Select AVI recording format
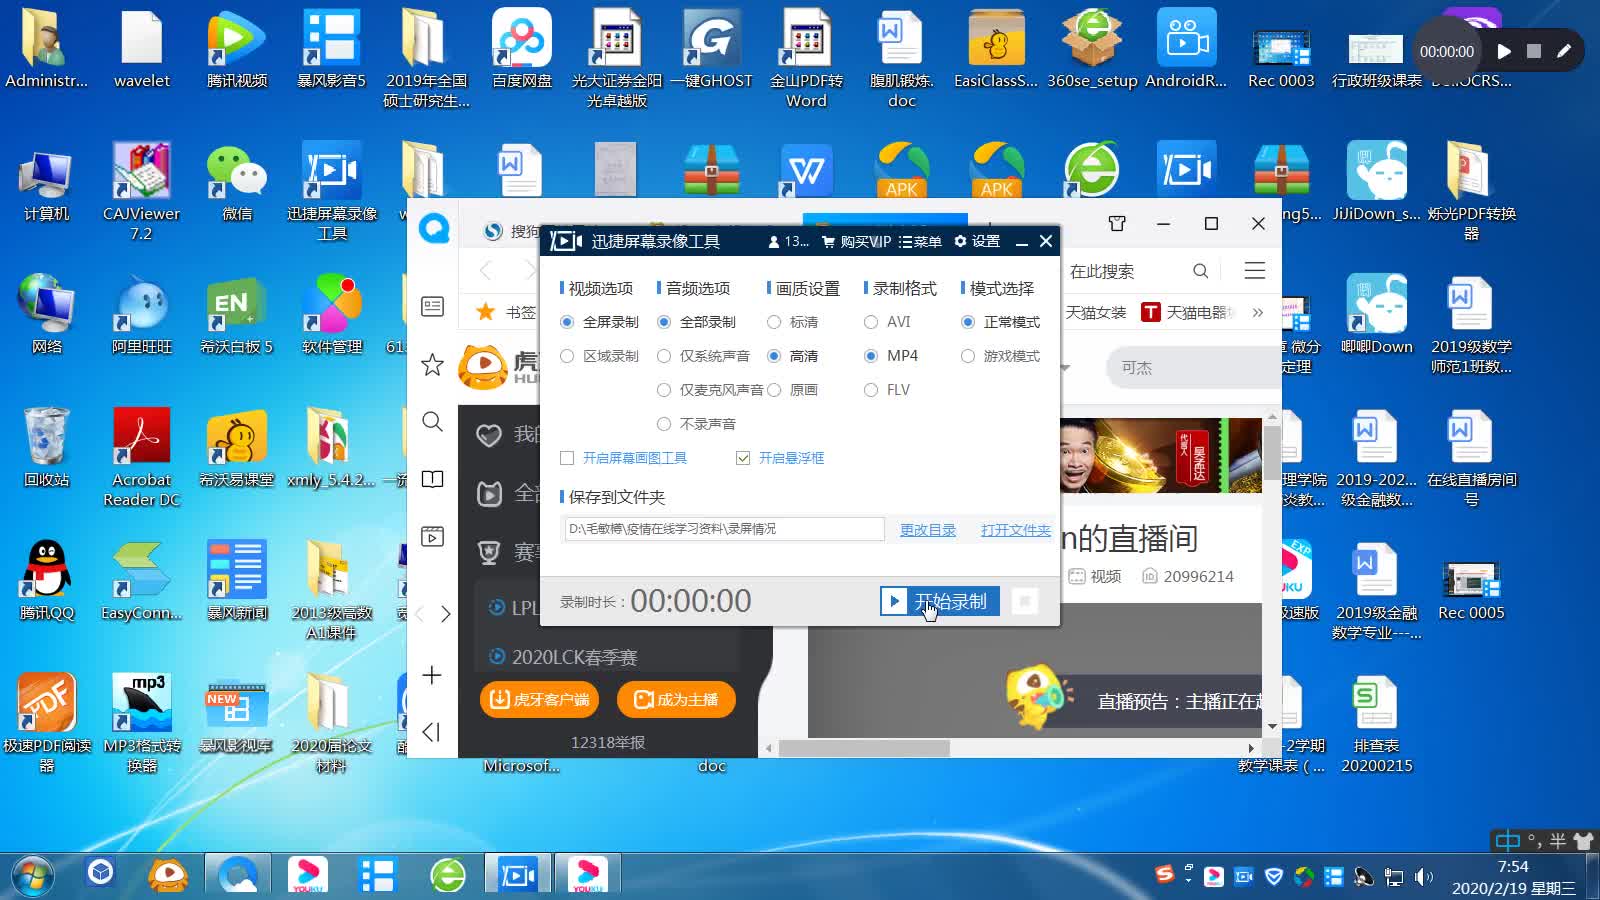Image resolution: width=1600 pixels, height=900 pixels. pyautogui.click(x=887, y=322)
